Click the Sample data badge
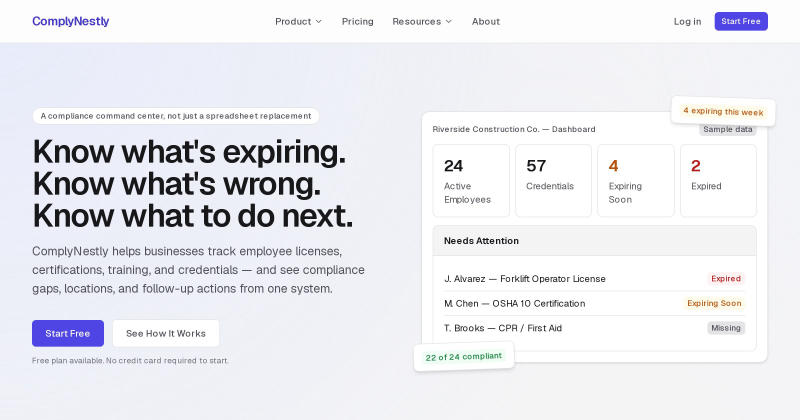 click(x=728, y=130)
